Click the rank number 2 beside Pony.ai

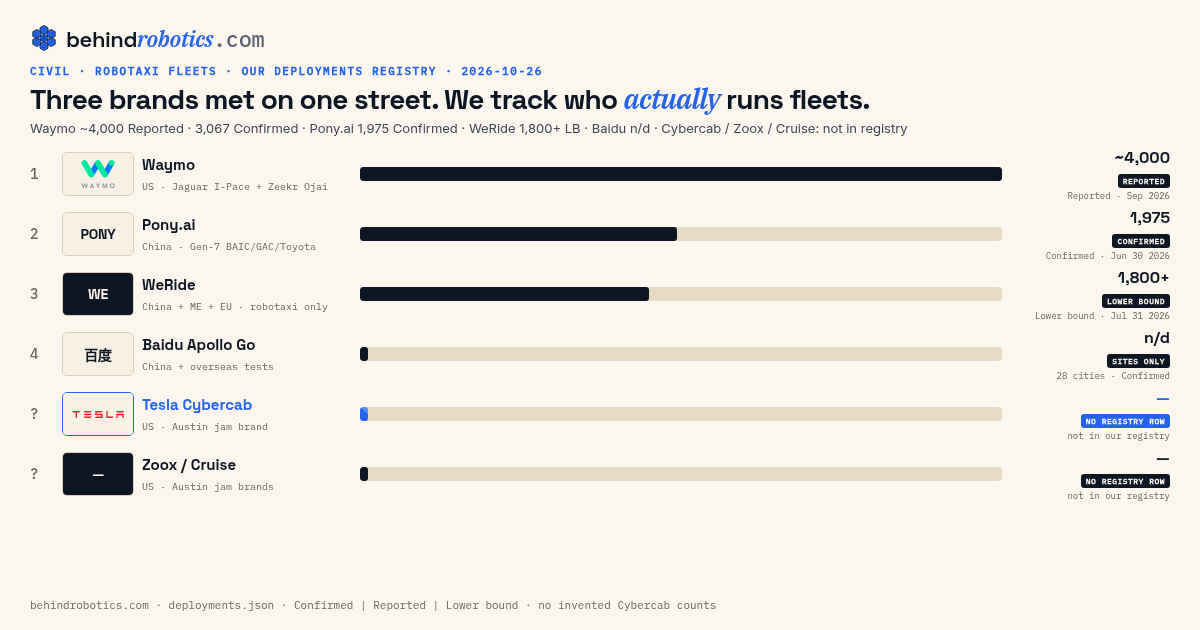coord(34,234)
